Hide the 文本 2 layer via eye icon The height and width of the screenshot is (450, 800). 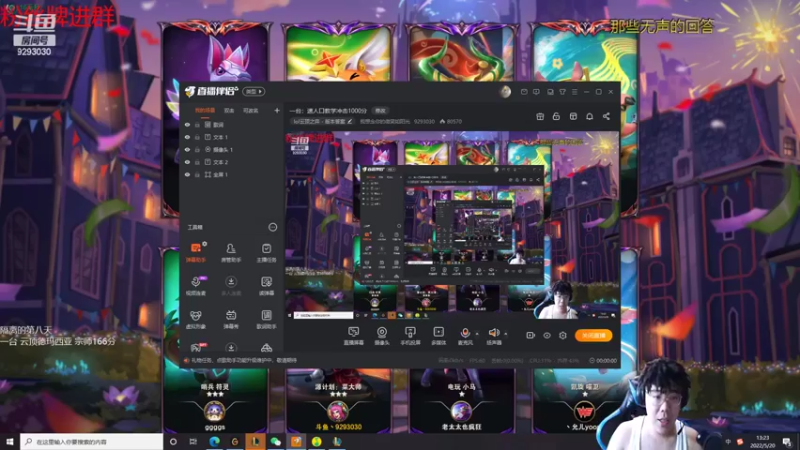coord(187,162)
